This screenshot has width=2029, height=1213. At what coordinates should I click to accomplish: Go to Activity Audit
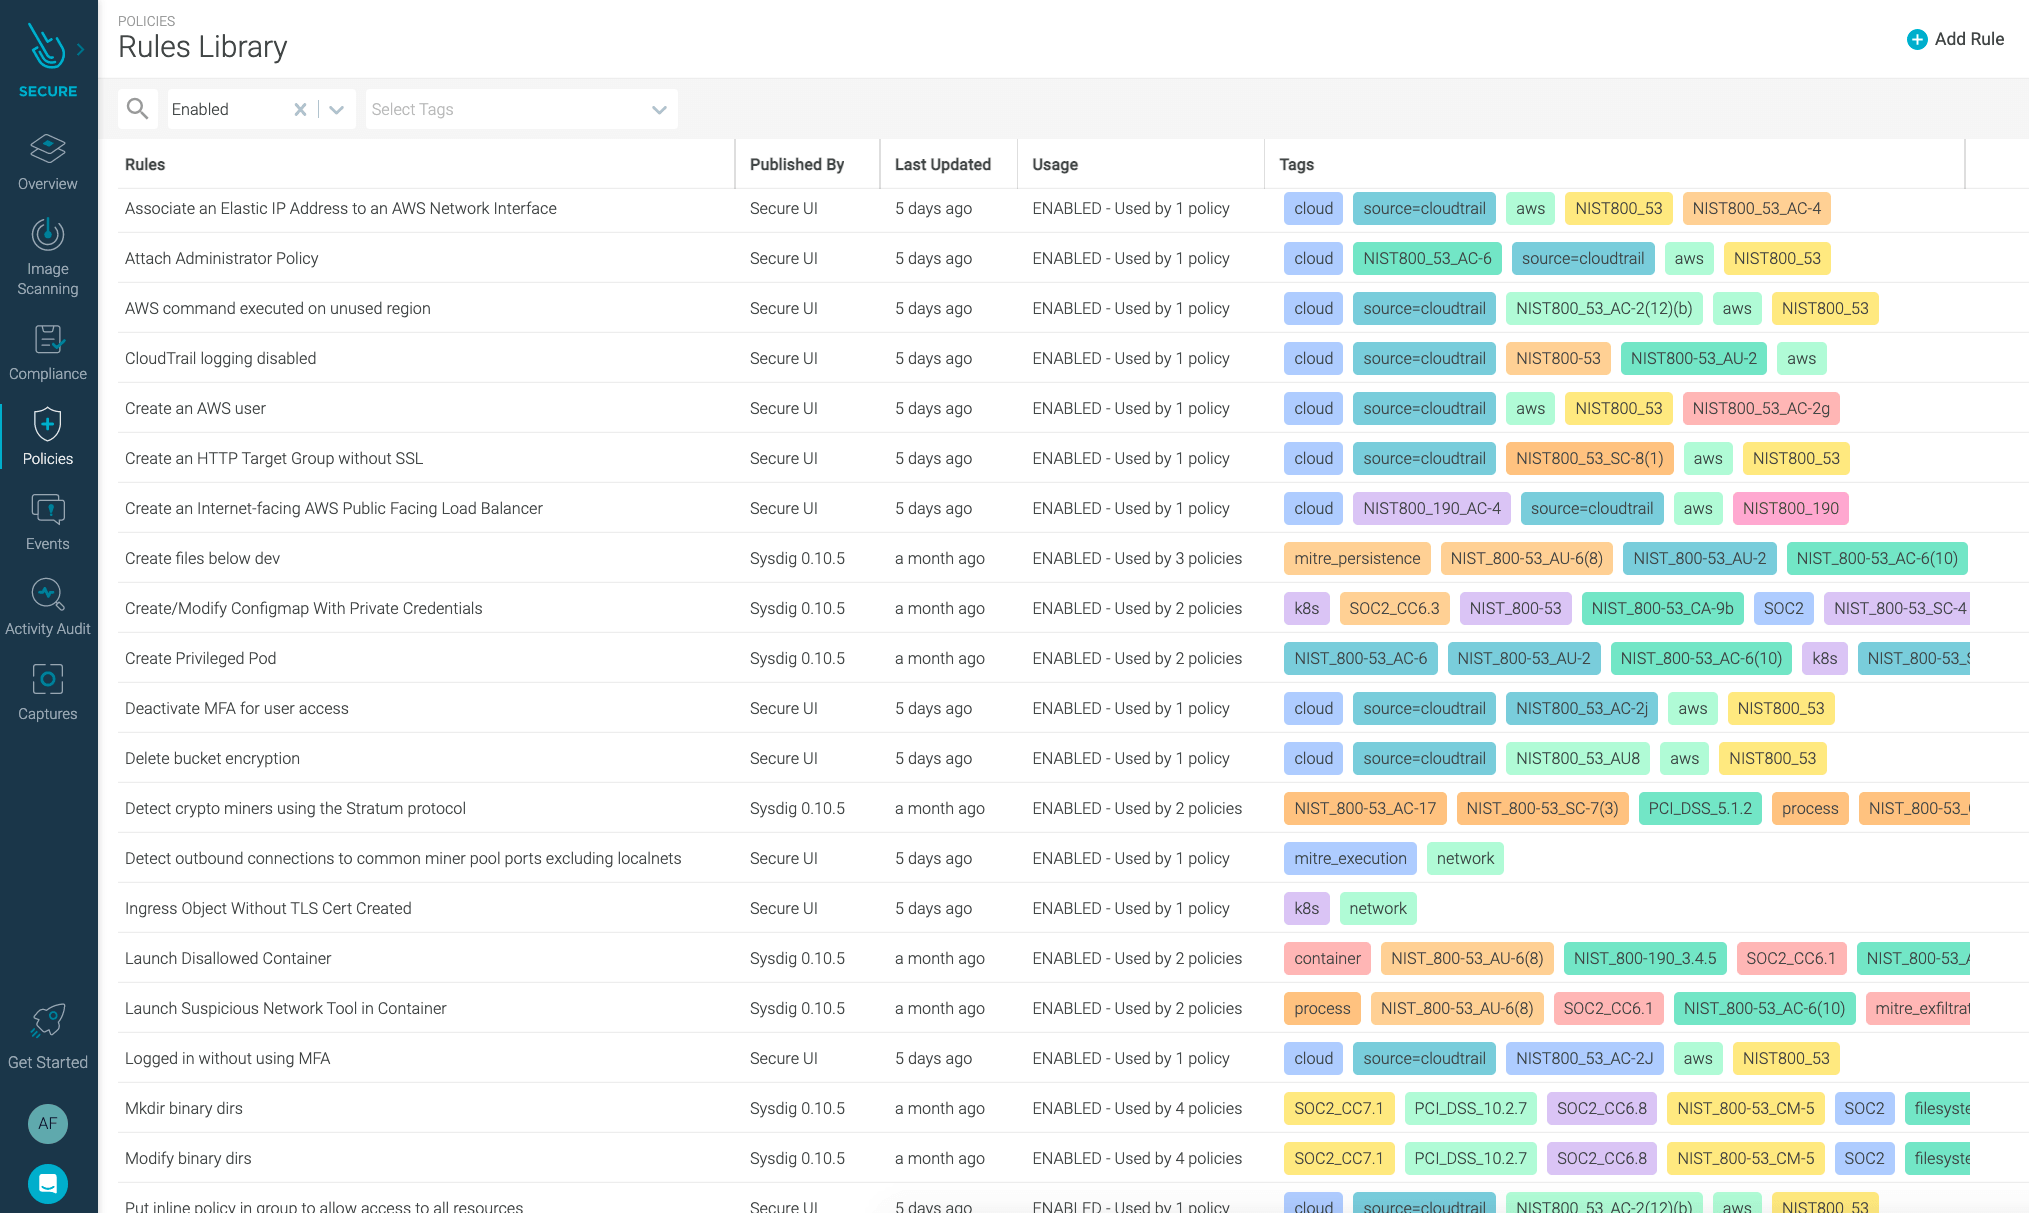coord(47,606)
